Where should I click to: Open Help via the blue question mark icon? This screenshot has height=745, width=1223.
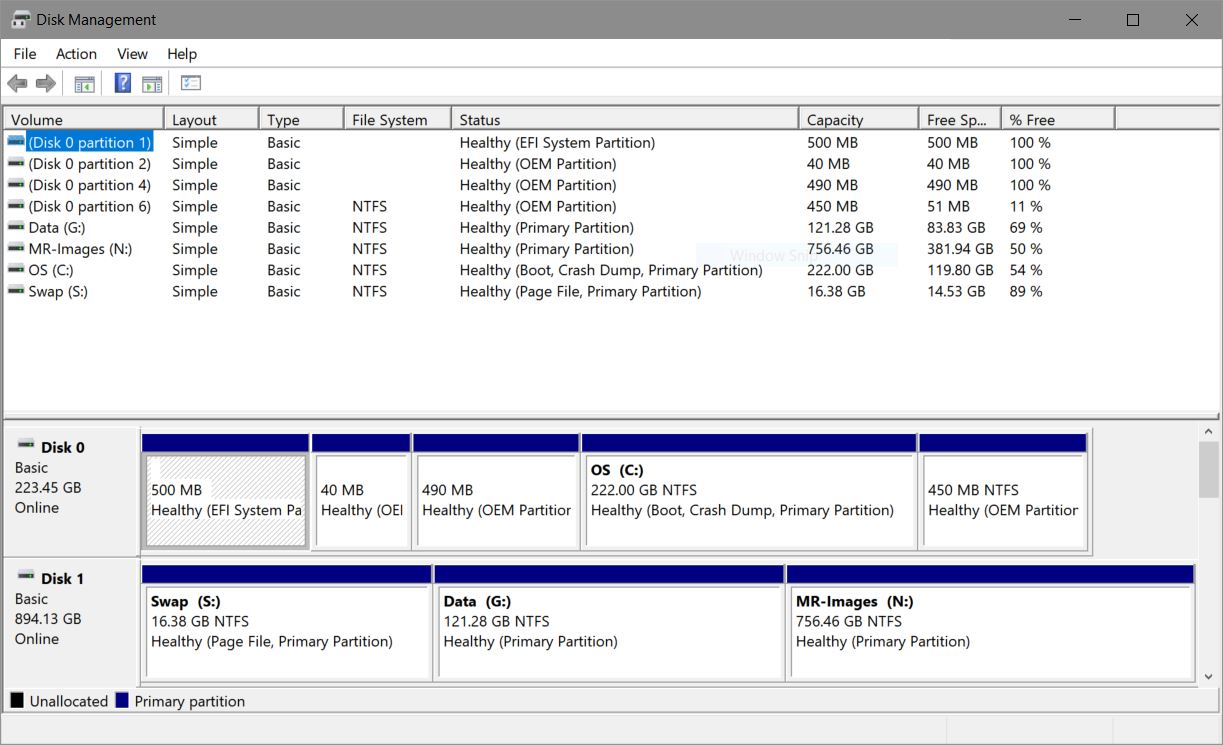click(x=123, y=84)
